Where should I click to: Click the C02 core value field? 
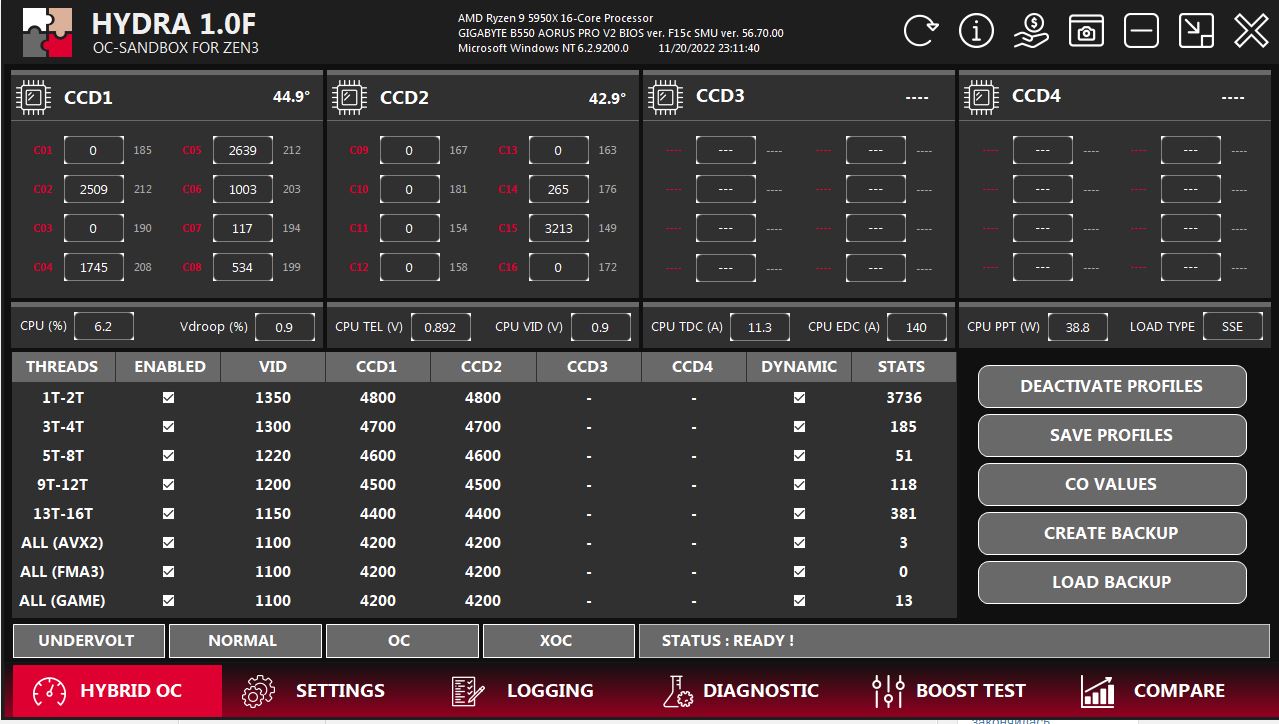[x=94, y=189]
